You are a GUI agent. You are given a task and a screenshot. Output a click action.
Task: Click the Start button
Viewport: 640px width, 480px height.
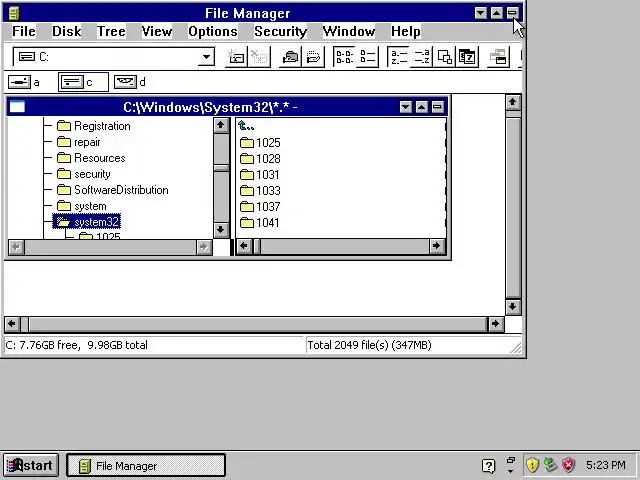click(30, 465)
